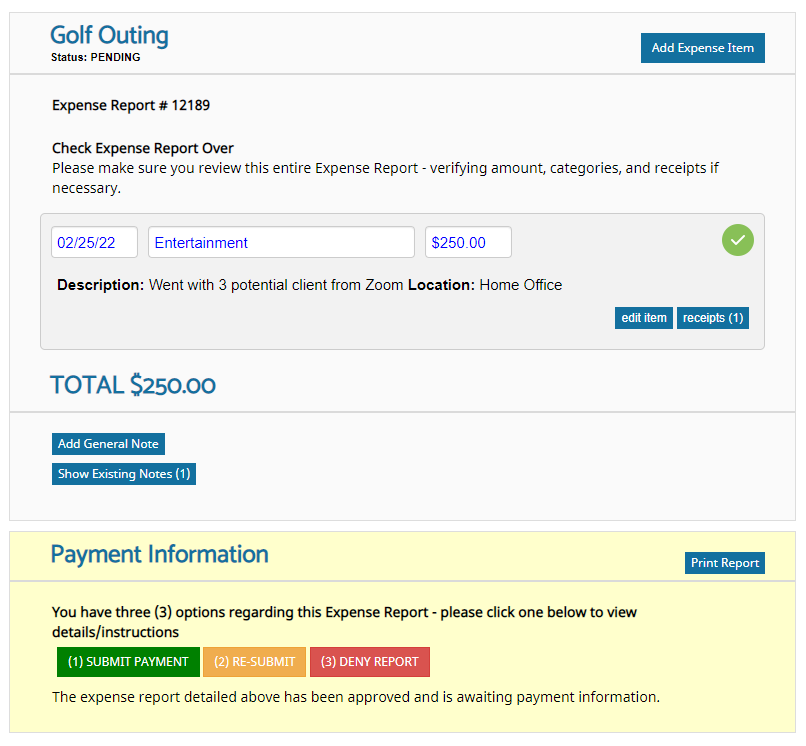The width and height of the screenshot is (806, 746).
Task: Click the Payment Information heading
Action: pyautogui.click(x=159, y=554)
